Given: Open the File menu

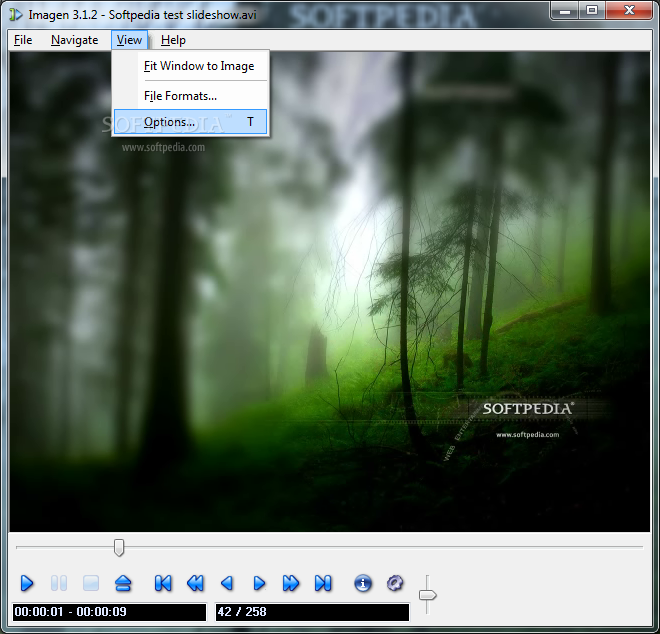Looking at the screenshot, I should tap(23, 40).
